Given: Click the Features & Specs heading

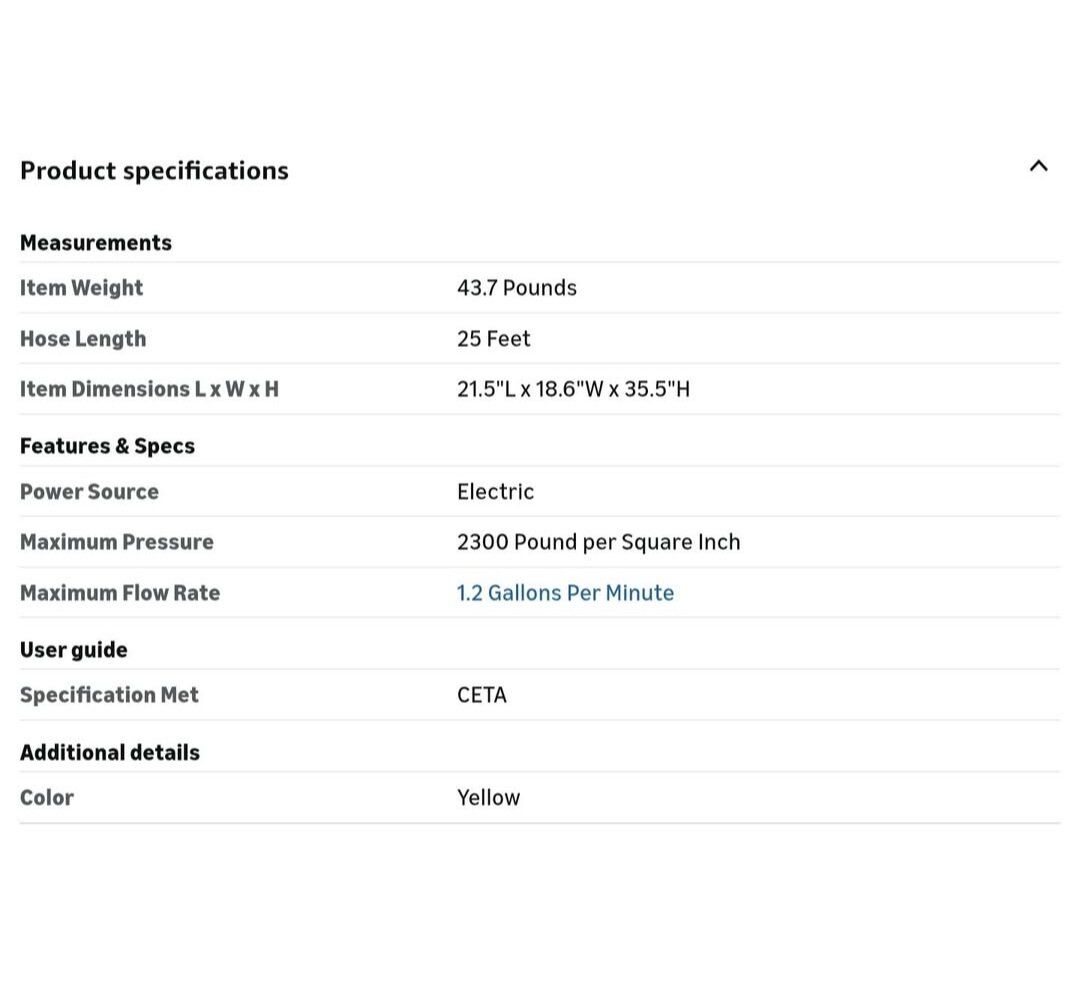Looking at the screenshot, I should coord(107,446).
